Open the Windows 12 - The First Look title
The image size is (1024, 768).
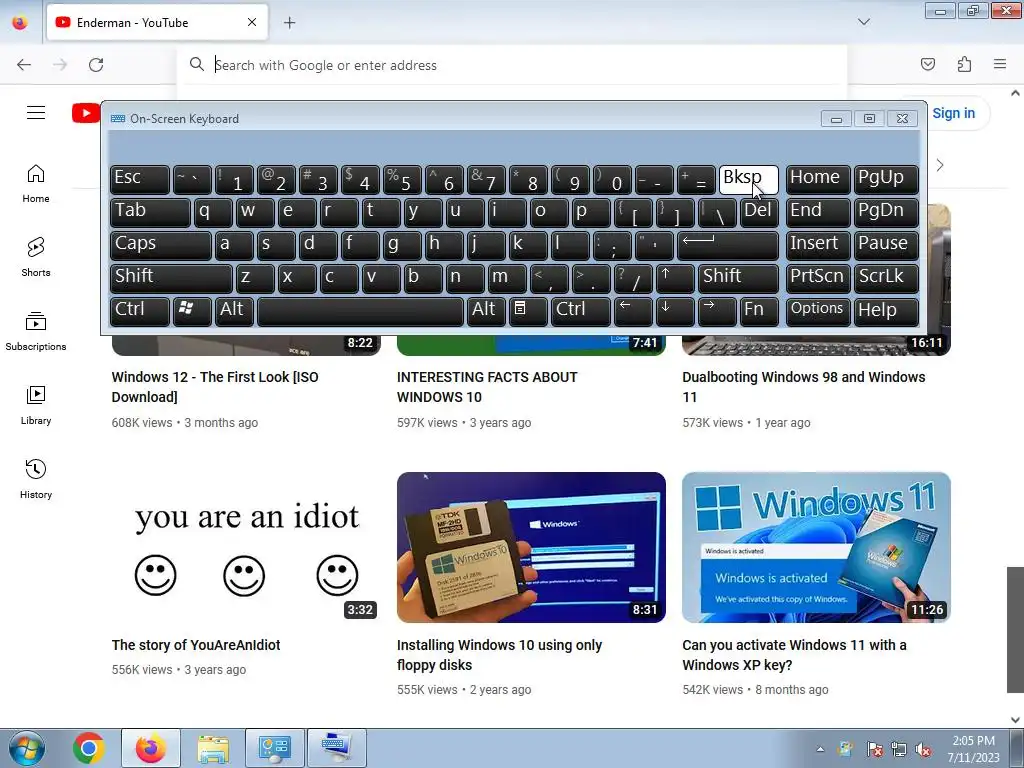(x=215, y=387)
